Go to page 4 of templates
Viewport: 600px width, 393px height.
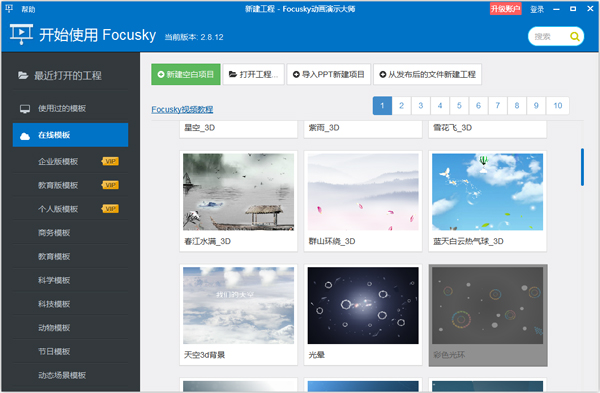(440, 106)
